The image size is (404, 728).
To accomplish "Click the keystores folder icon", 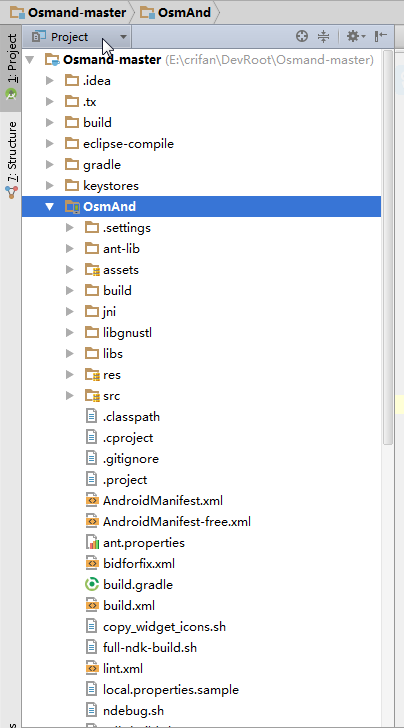I will [72, 186].
